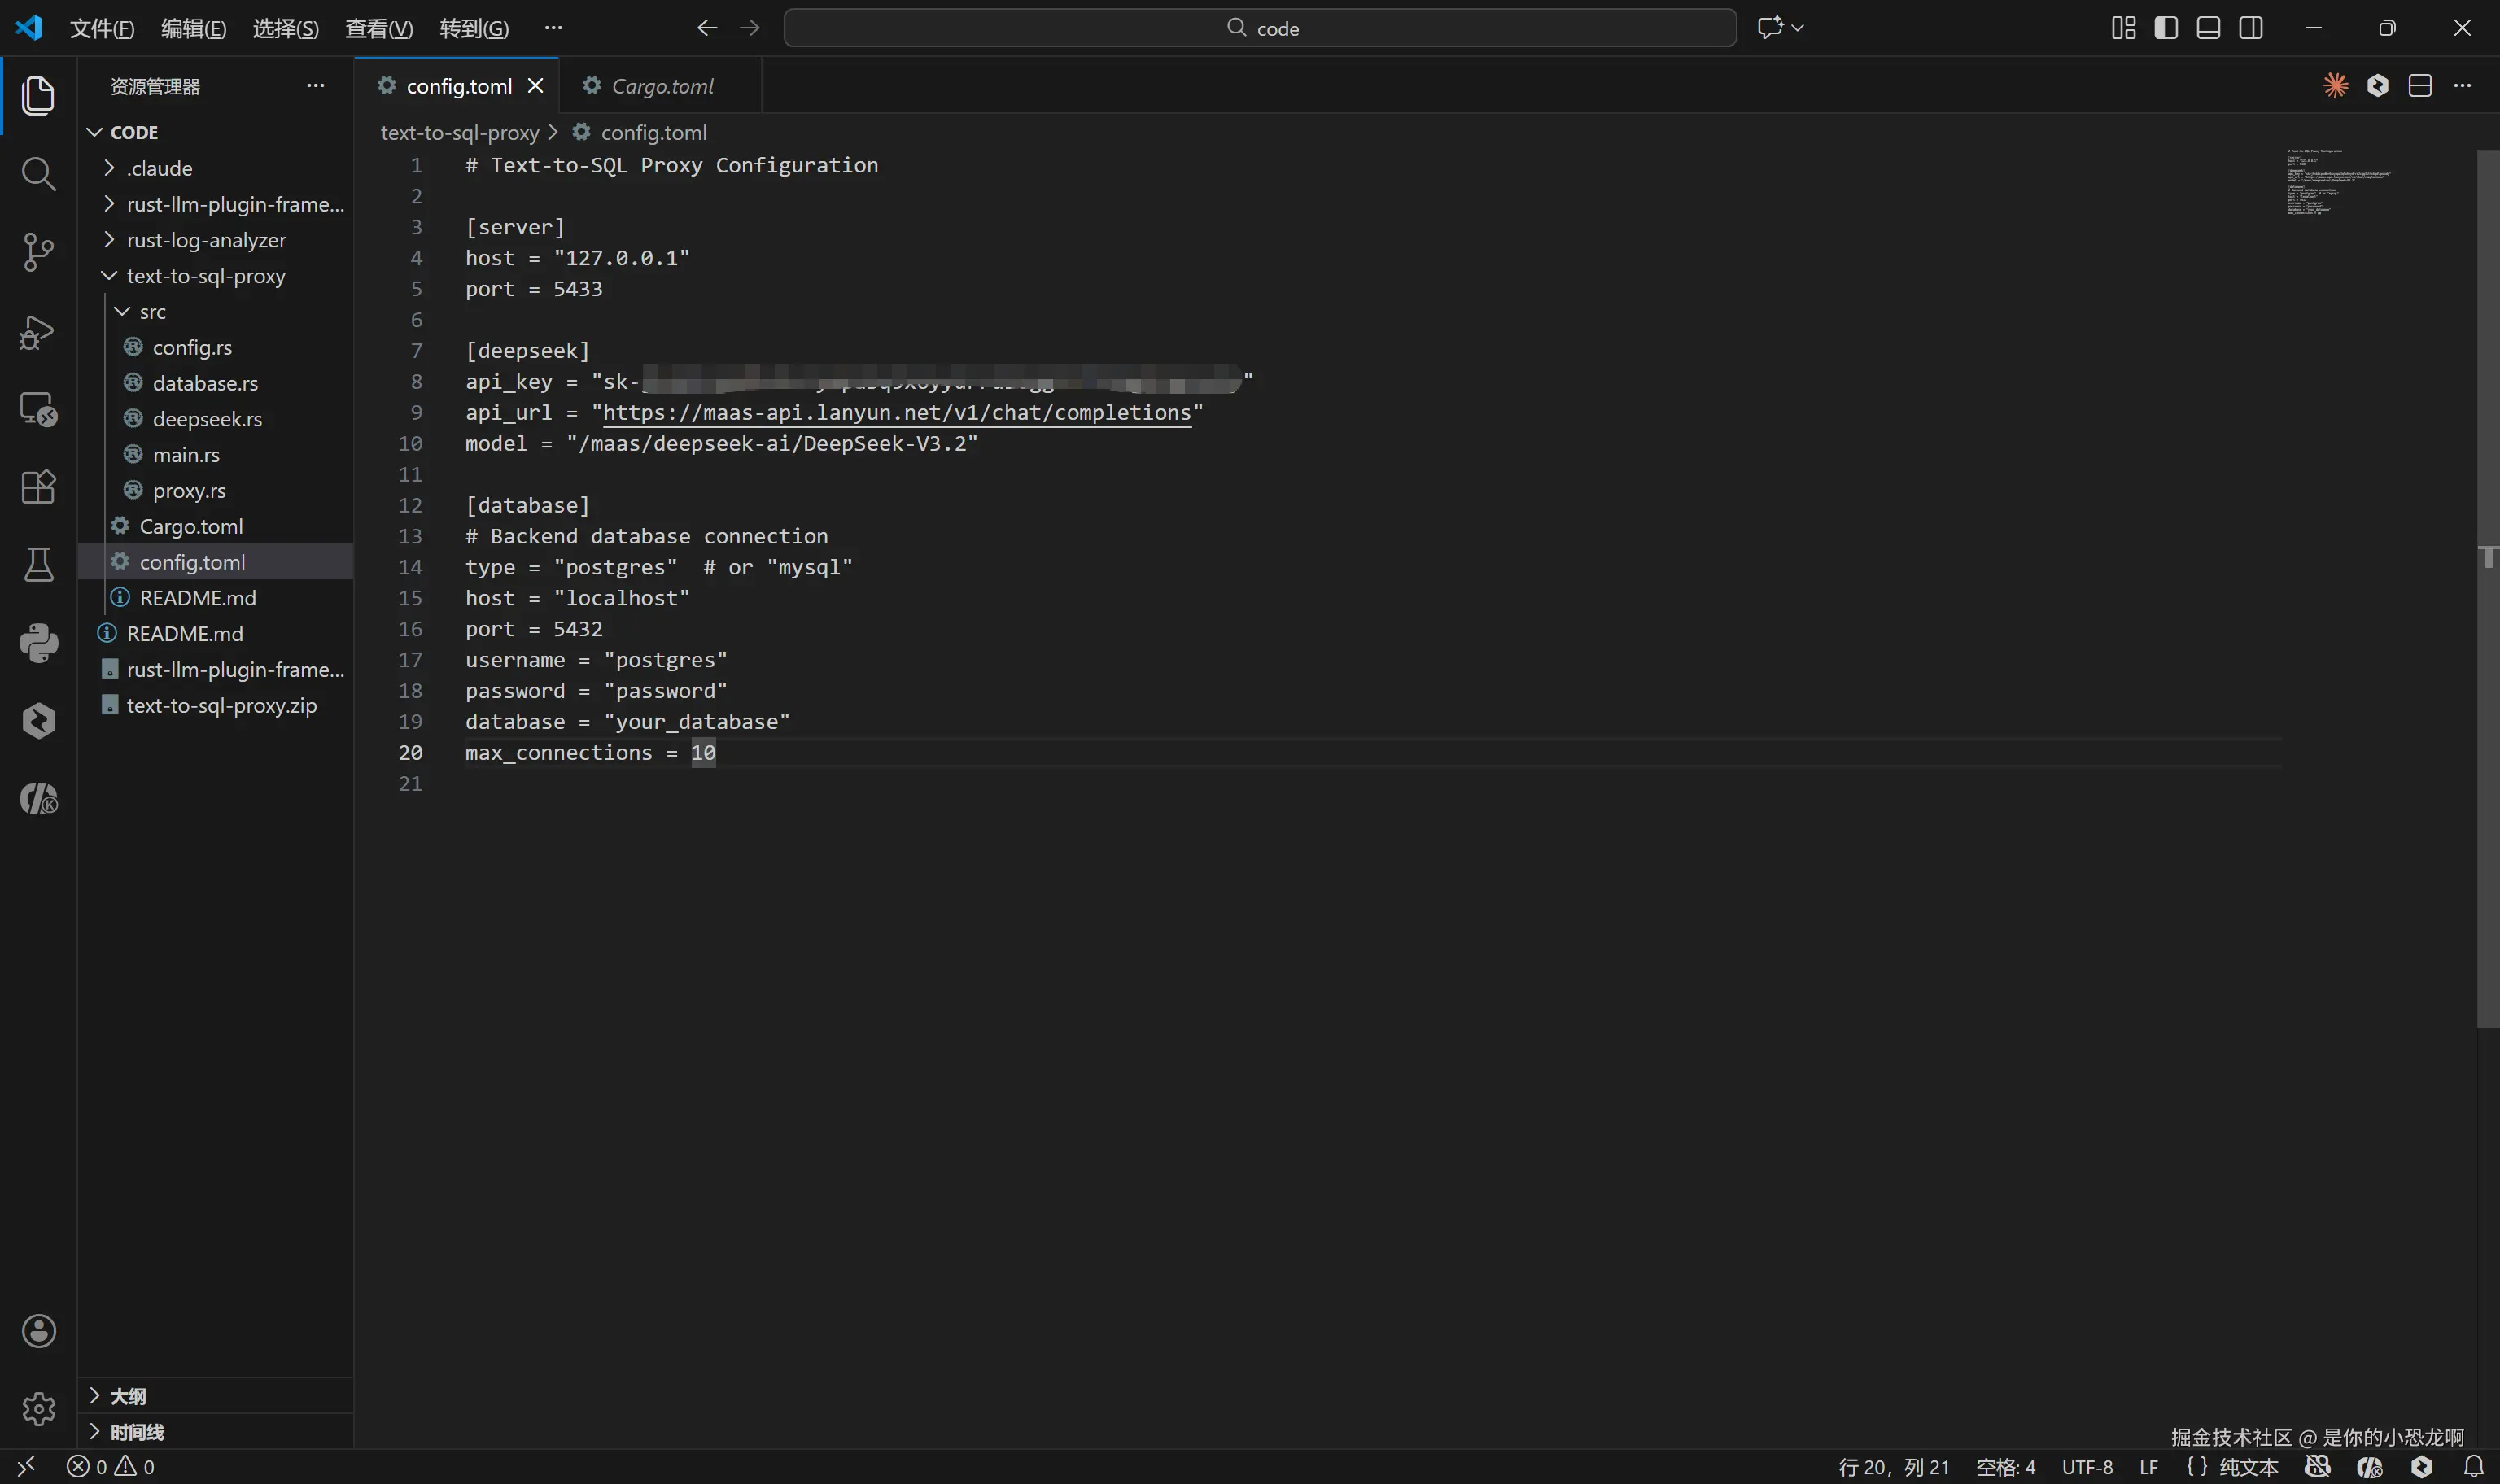The height and width of the screenshot is (1484, 2500).
Task: Open the Extensions view
Action: (38, 487)
